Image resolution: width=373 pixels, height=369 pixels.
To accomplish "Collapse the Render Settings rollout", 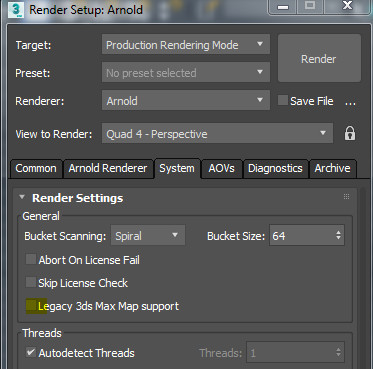I will tap(22, 197).
